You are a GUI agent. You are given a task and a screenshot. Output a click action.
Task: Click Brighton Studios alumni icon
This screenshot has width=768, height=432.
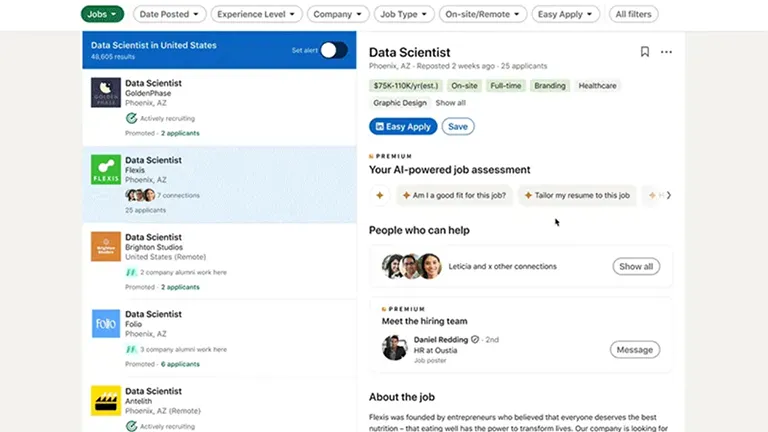pyautogui.click(x=131, y=272)
